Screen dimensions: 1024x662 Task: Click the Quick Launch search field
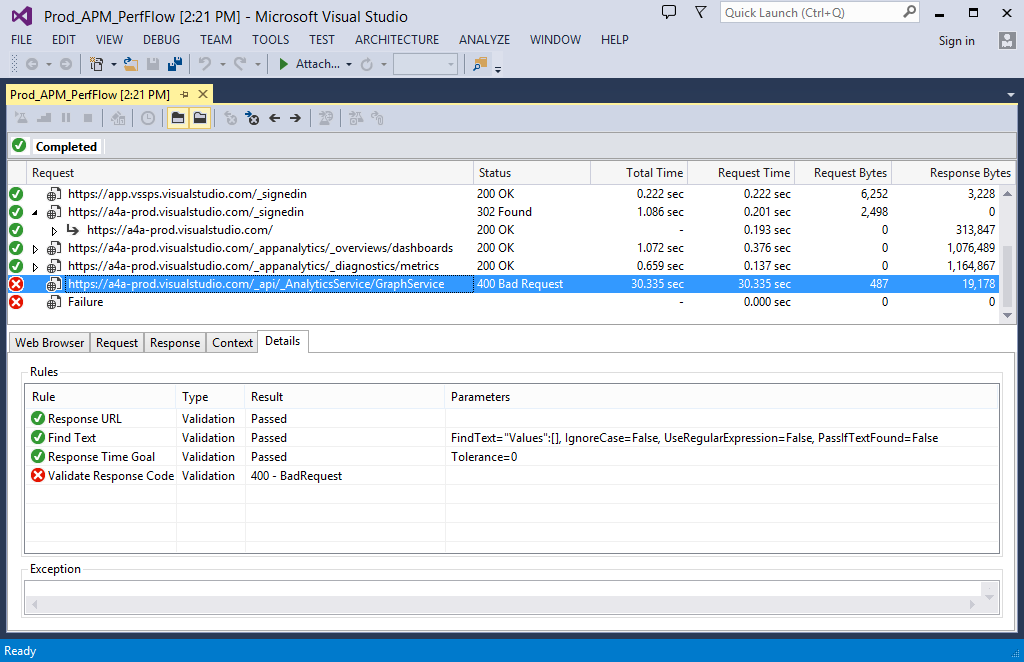click(820, 12)
